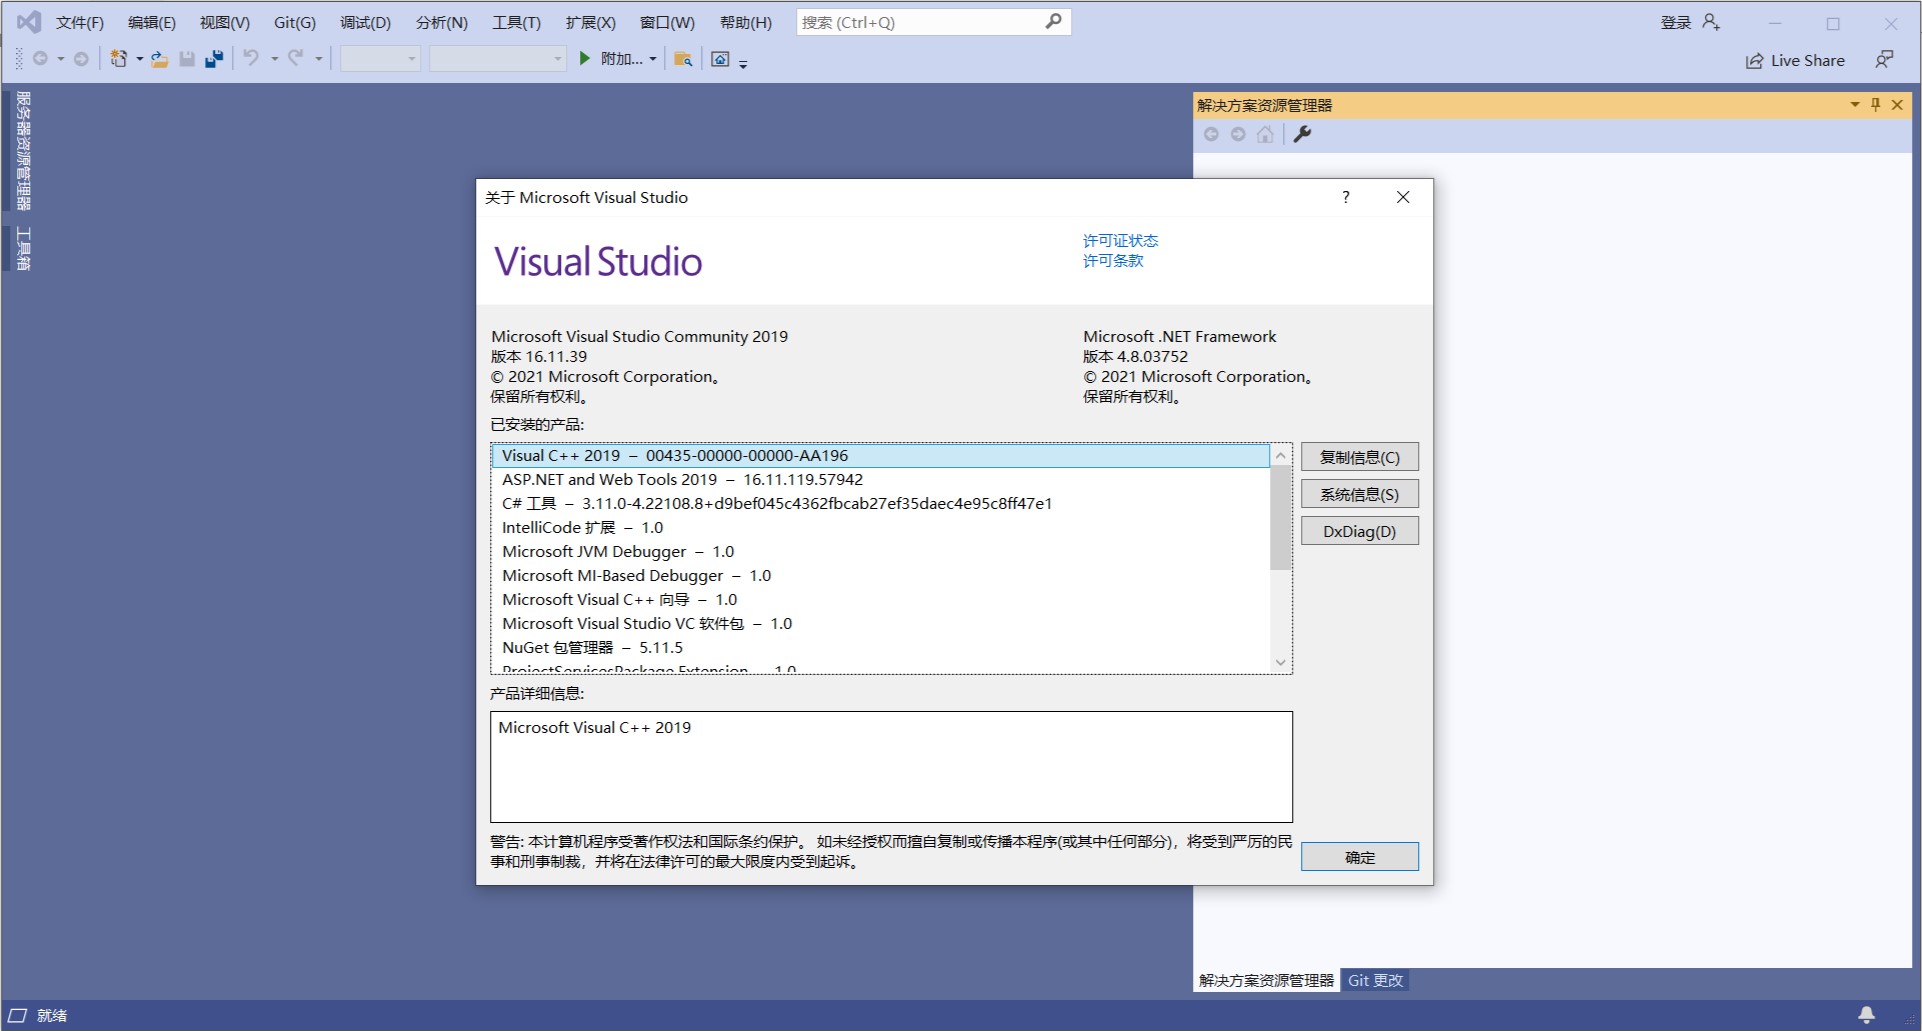Screen dimensions: 1922x1031
Task: Open the 扩展(X) menu
Action: pos(591,22)
